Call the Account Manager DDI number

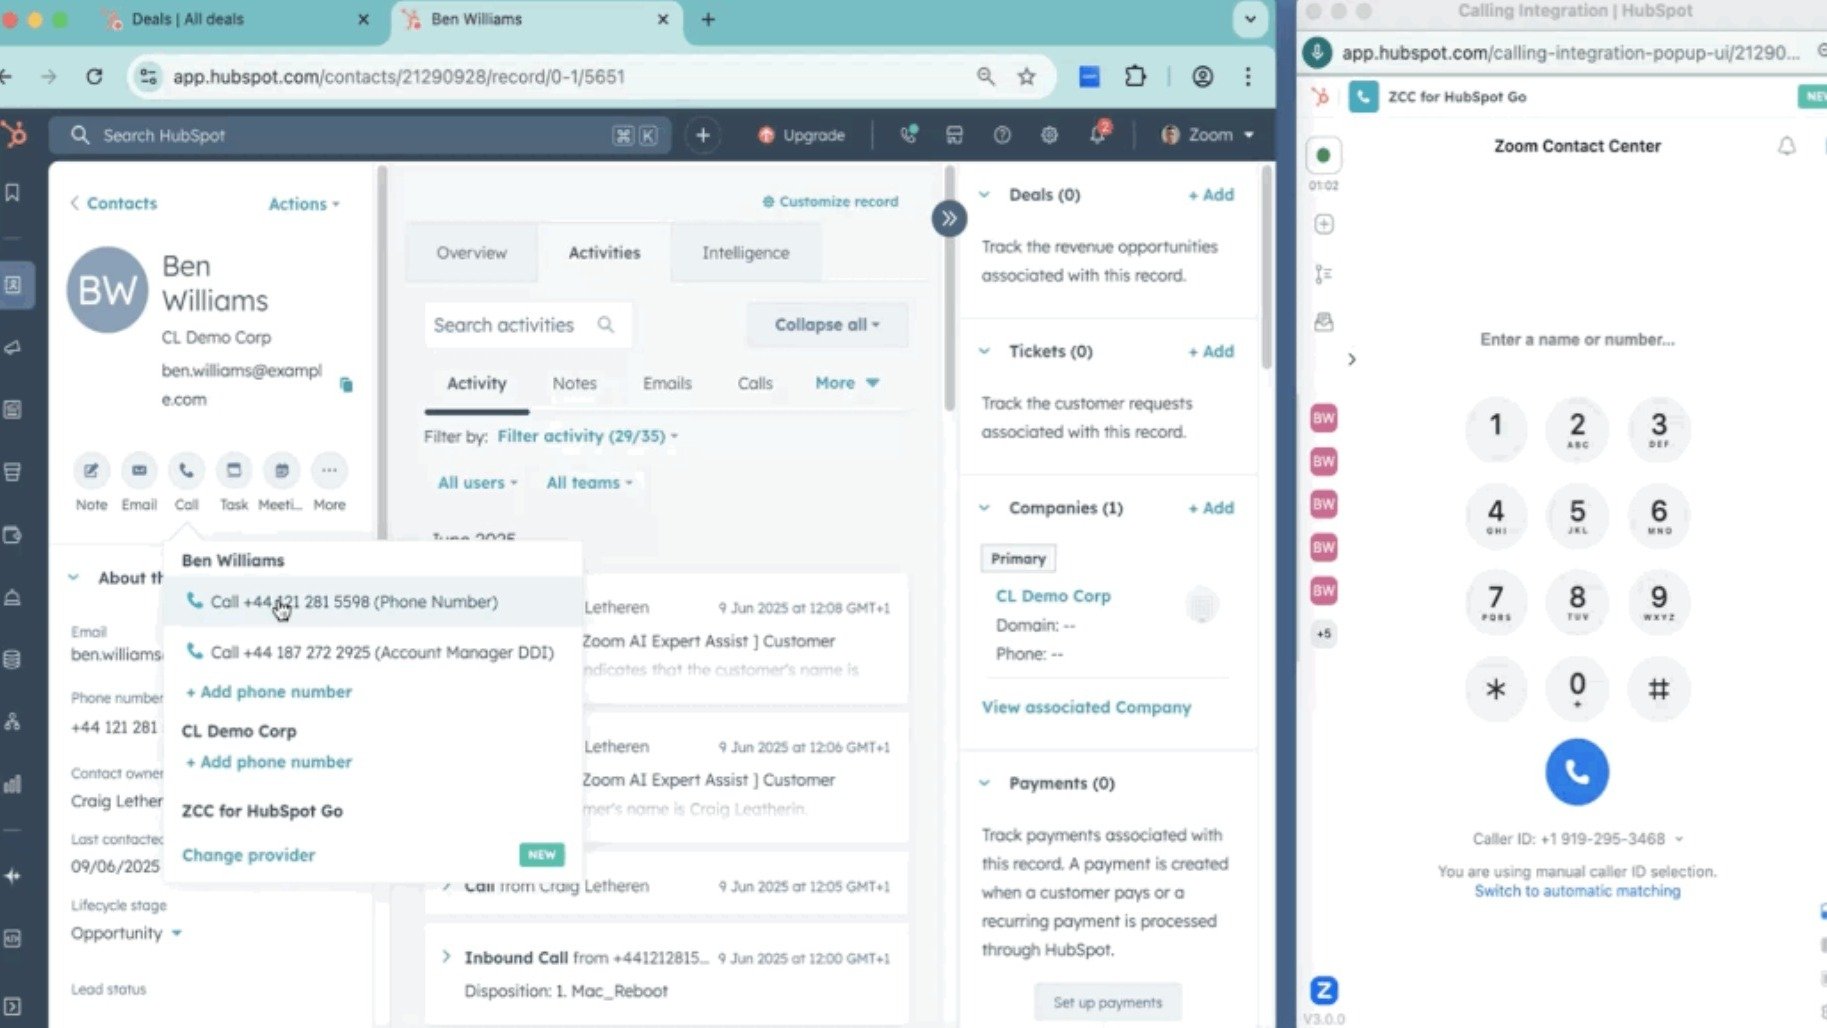(381, 652)
